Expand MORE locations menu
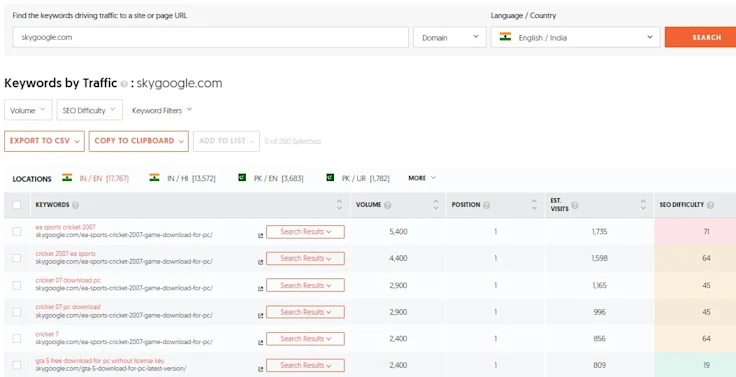The height and width of the screenshot is (377, 736). click(422, 178)
